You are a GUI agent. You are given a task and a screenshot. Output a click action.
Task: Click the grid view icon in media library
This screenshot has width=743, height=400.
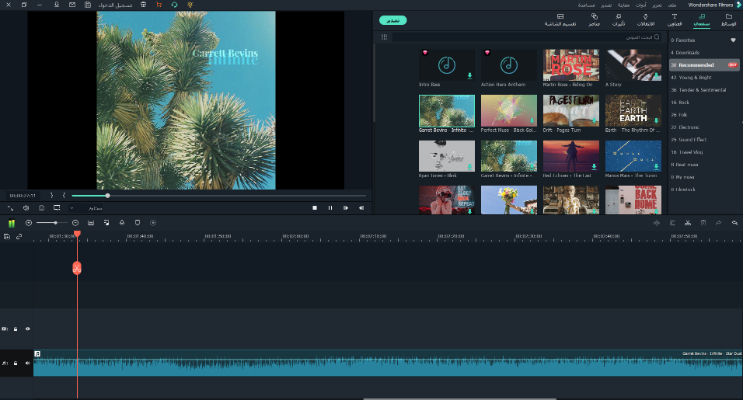point(384,37)
